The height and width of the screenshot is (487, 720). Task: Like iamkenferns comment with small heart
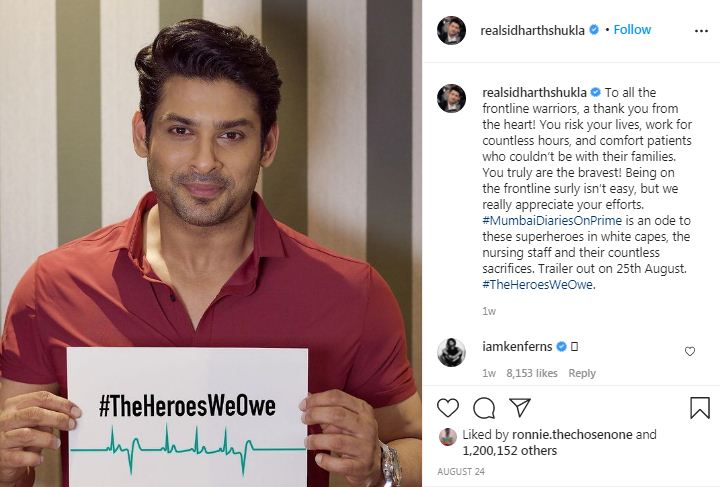point(690,352)
